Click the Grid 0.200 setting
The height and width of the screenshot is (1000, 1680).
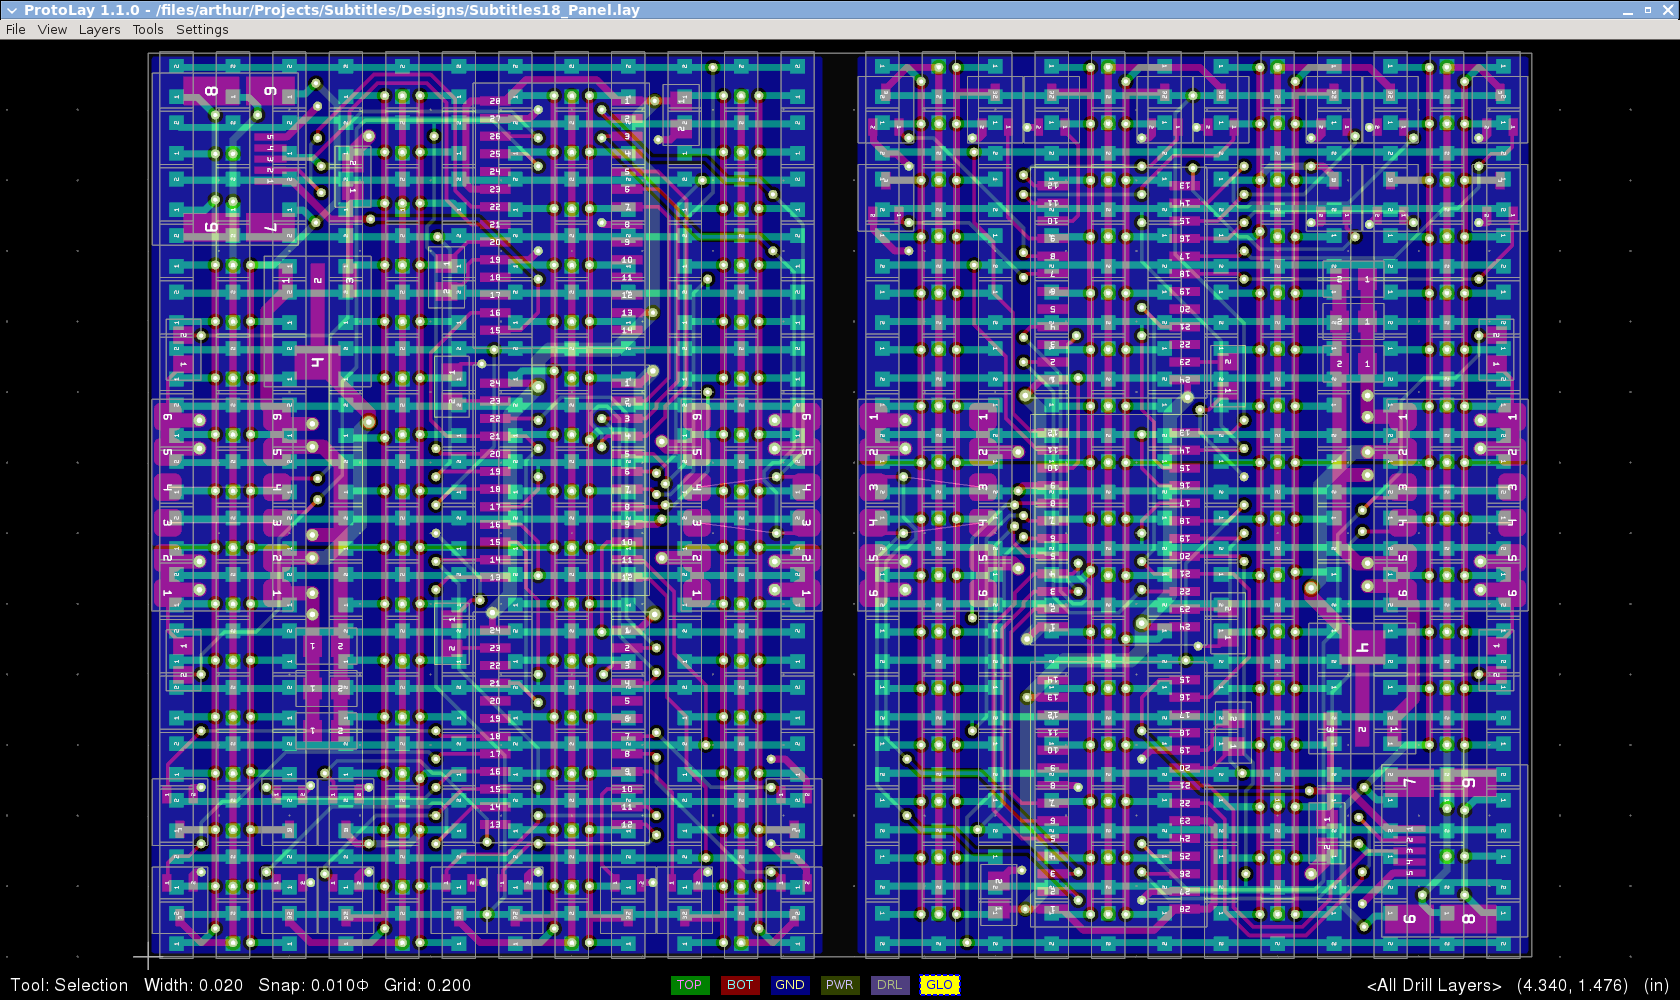coord(427,985)
